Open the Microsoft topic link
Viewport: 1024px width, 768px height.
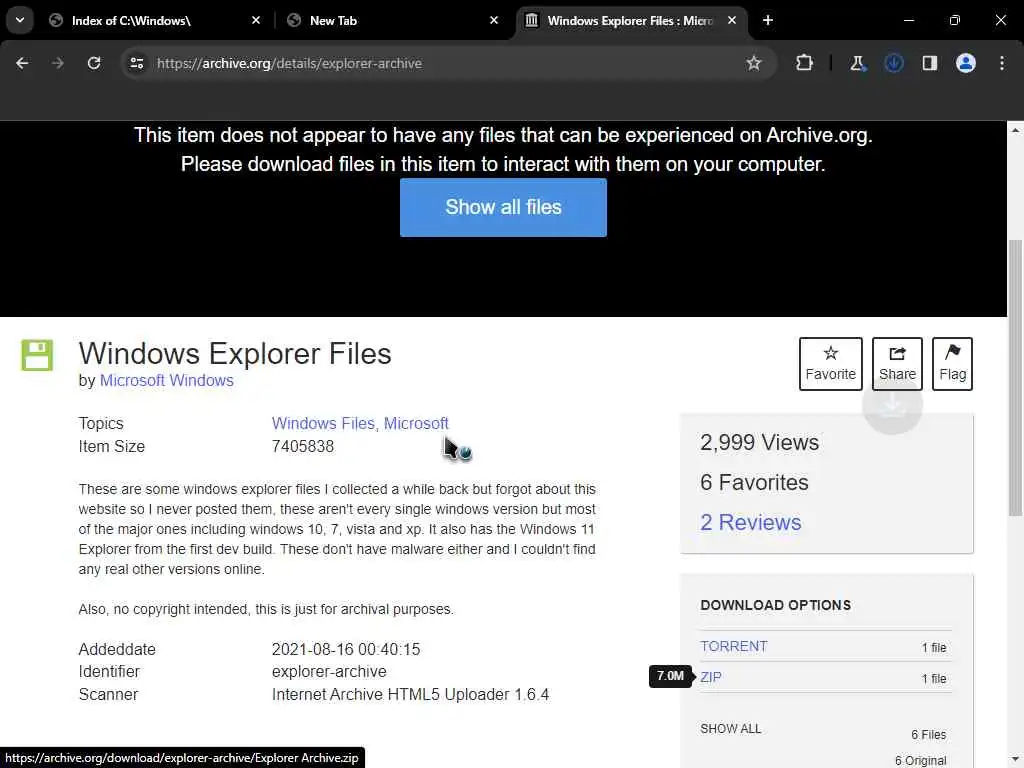coord(416,423)
